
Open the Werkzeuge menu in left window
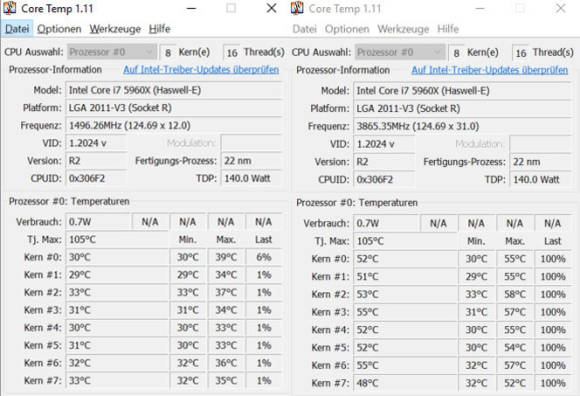[115, 29]
